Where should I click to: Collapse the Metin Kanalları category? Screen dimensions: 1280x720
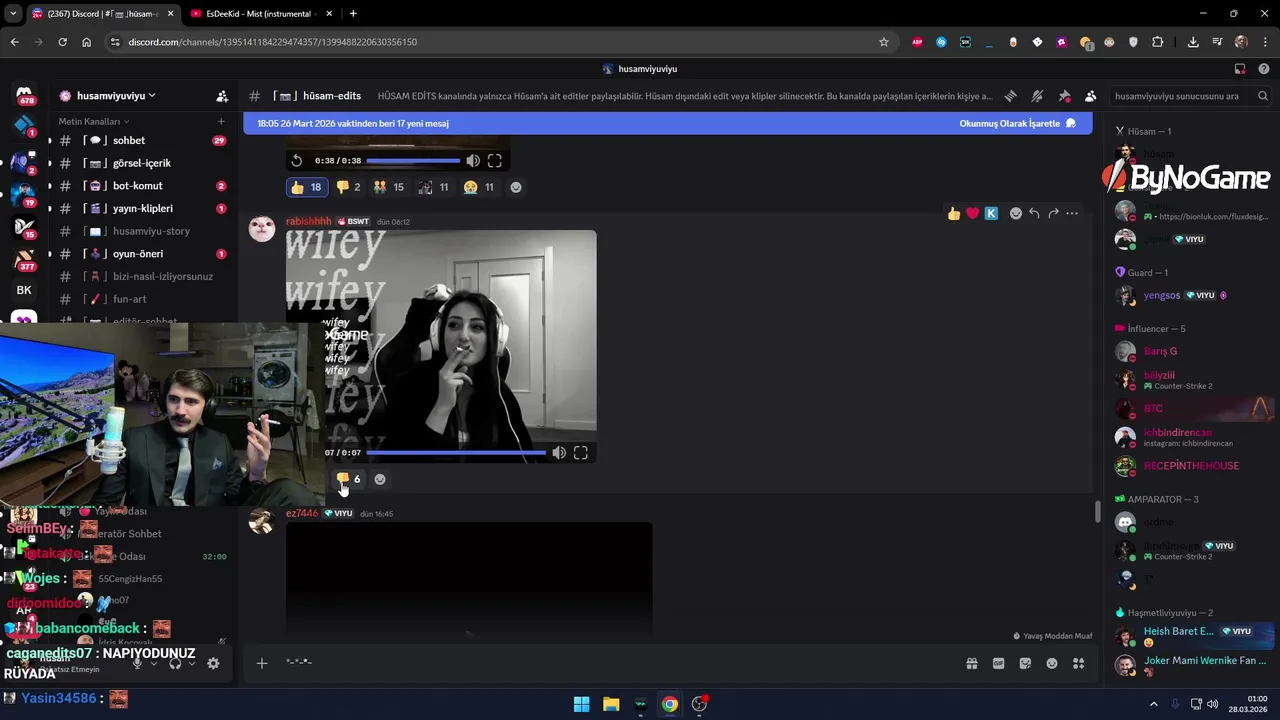point(93,121)
